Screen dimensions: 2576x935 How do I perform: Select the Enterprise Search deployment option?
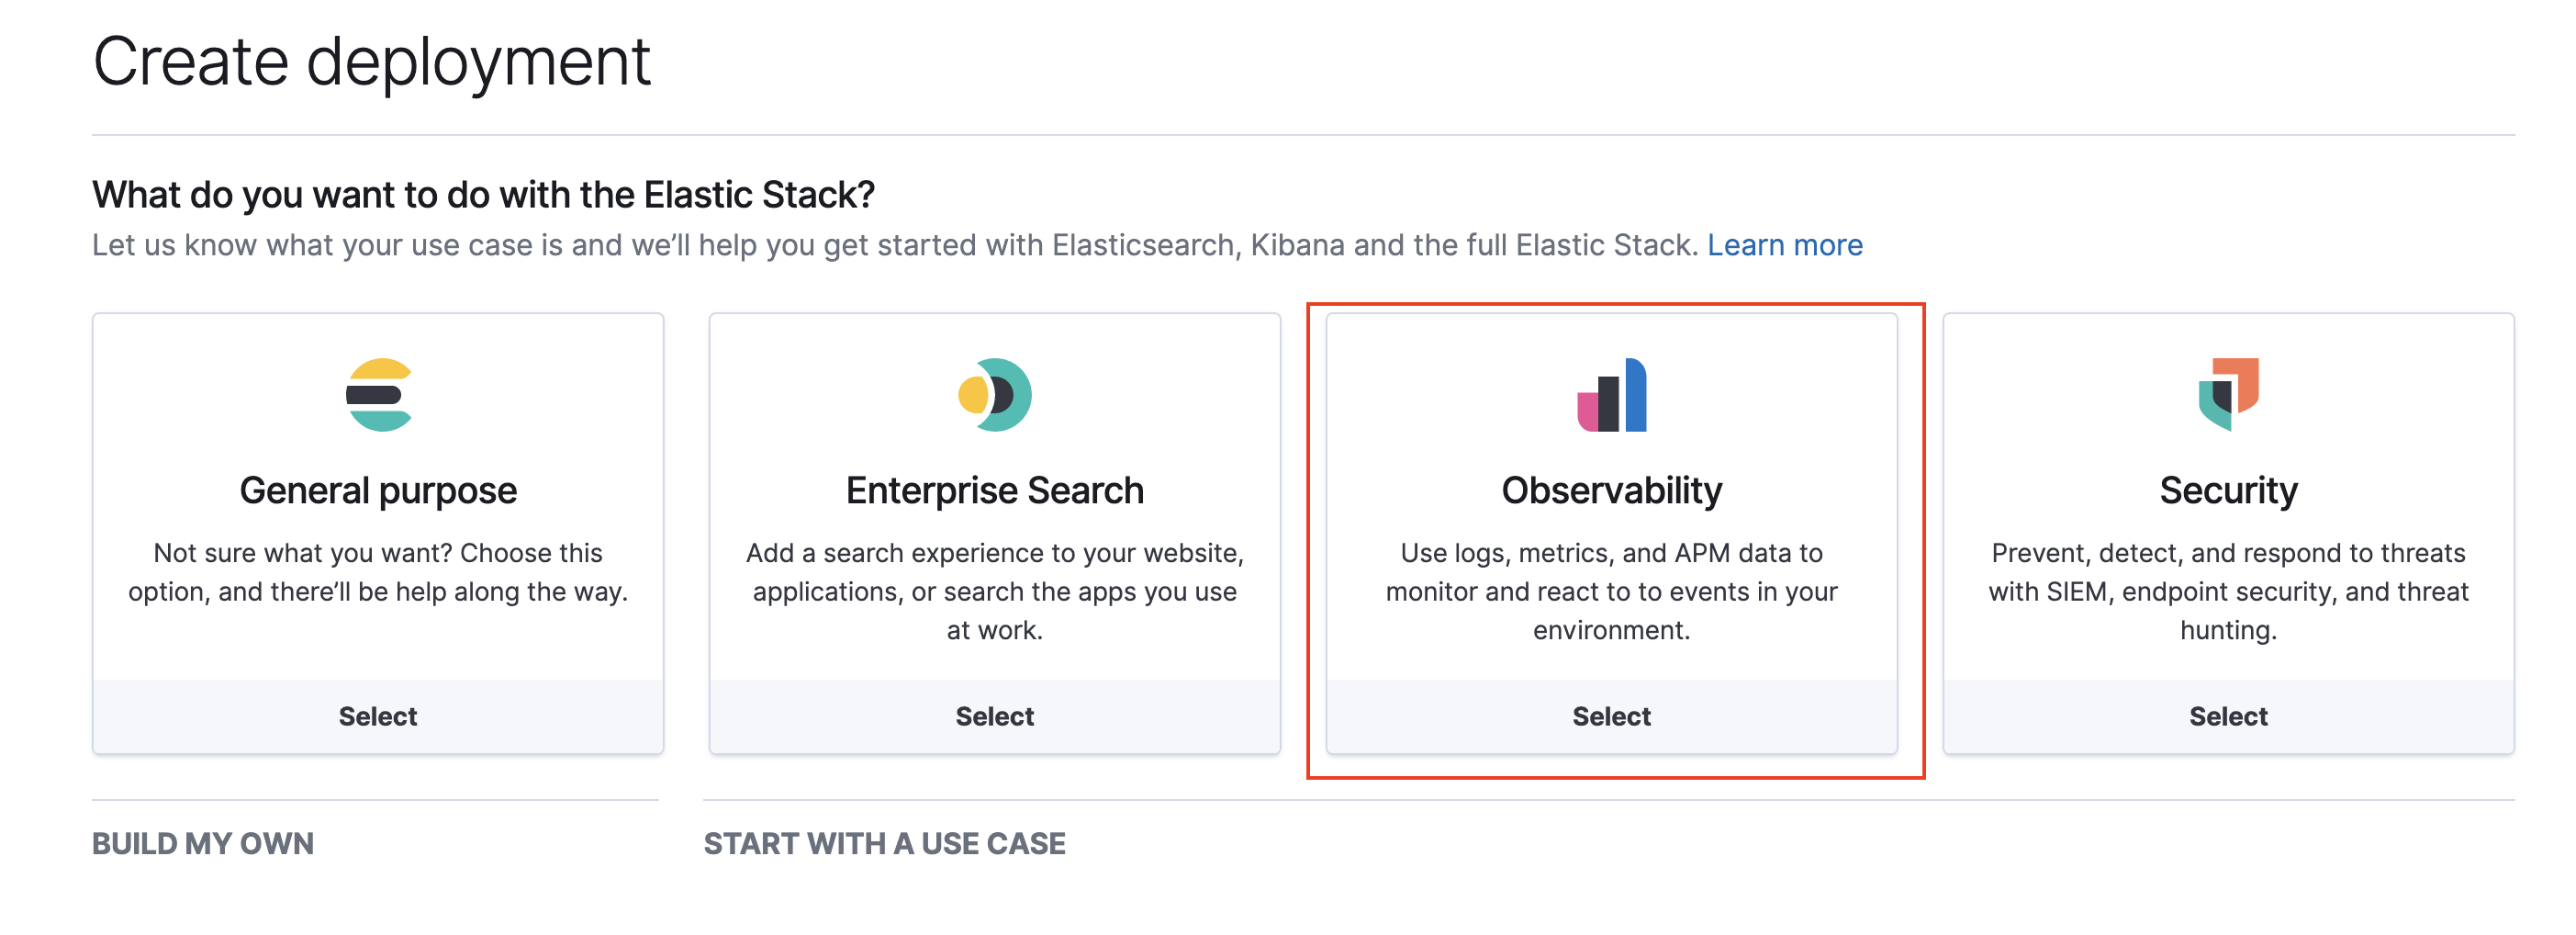(994, 715)
